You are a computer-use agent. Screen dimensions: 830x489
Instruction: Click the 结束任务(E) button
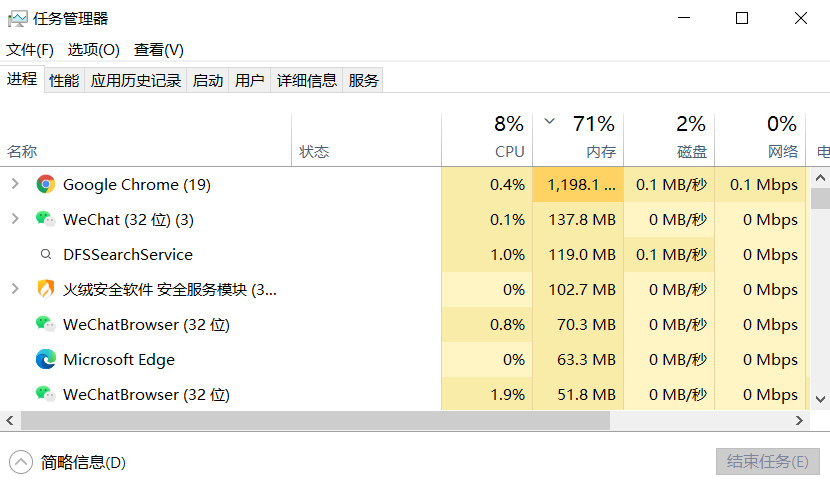pyautogui.click(x=767, y=462)
